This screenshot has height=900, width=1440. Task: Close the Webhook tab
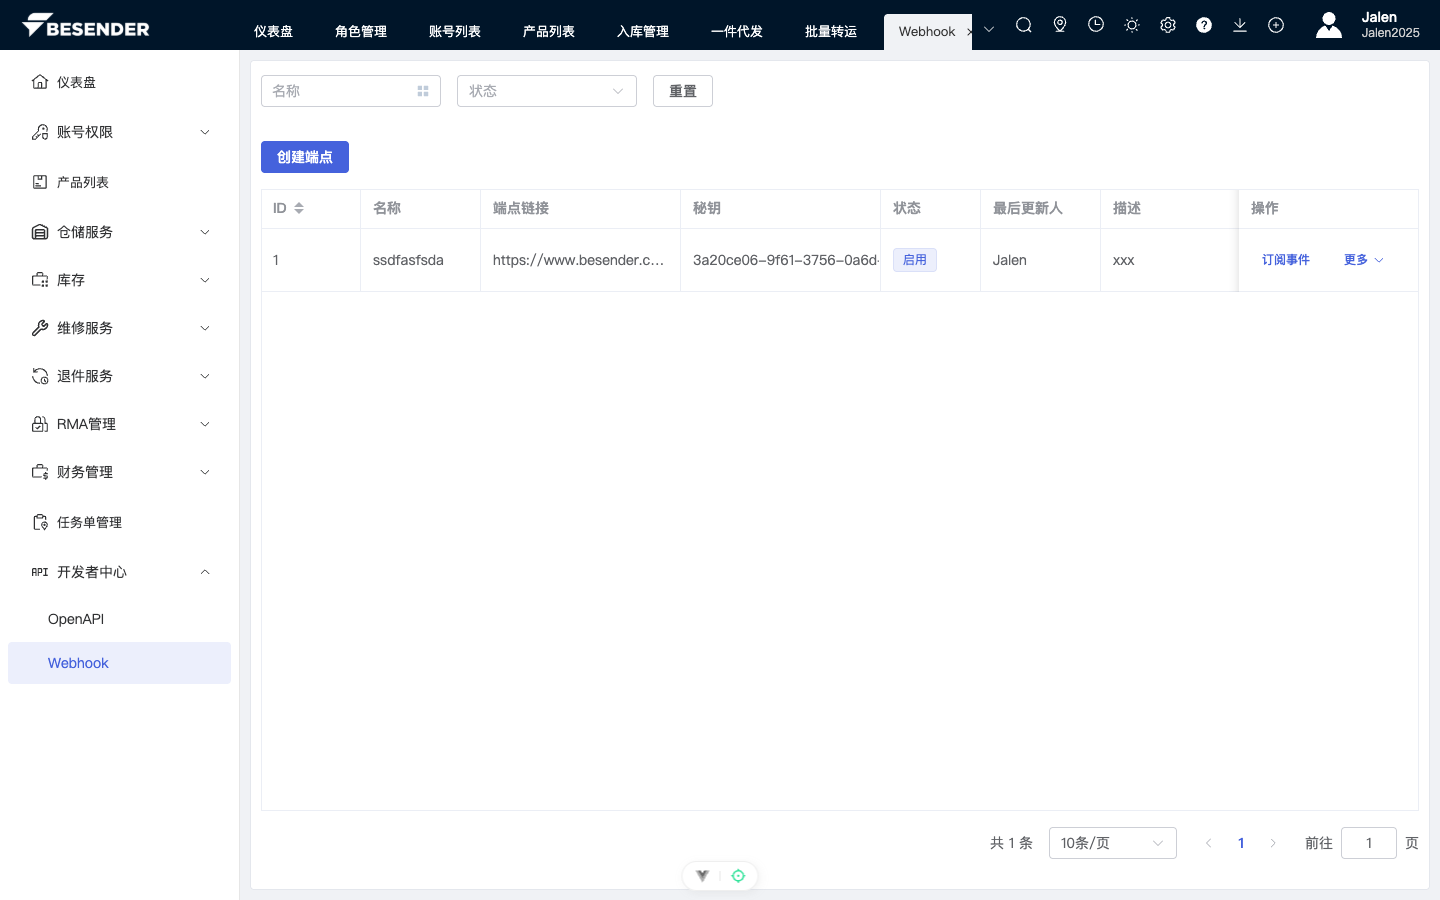pos(969,32)
